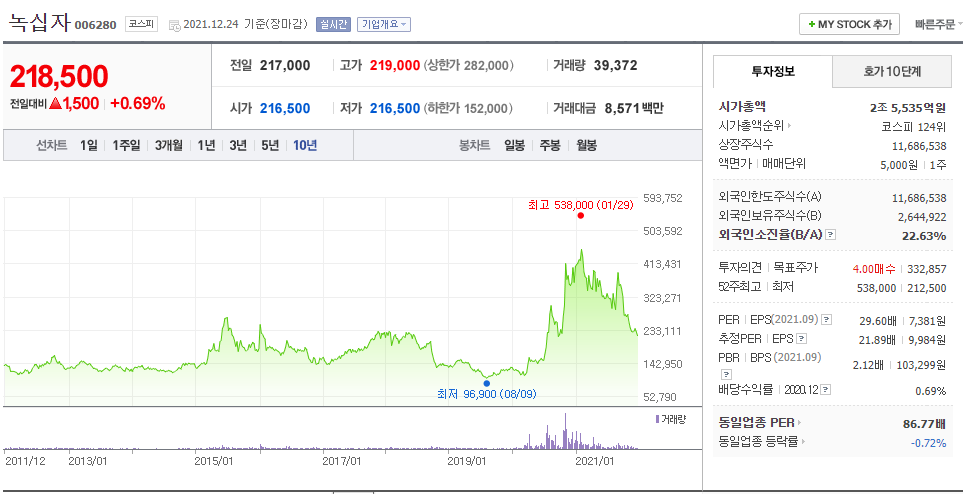Click the blue 최저 96,900 marker dot
This screenshot has width=963, height=494.
click(x=486, y=383)
